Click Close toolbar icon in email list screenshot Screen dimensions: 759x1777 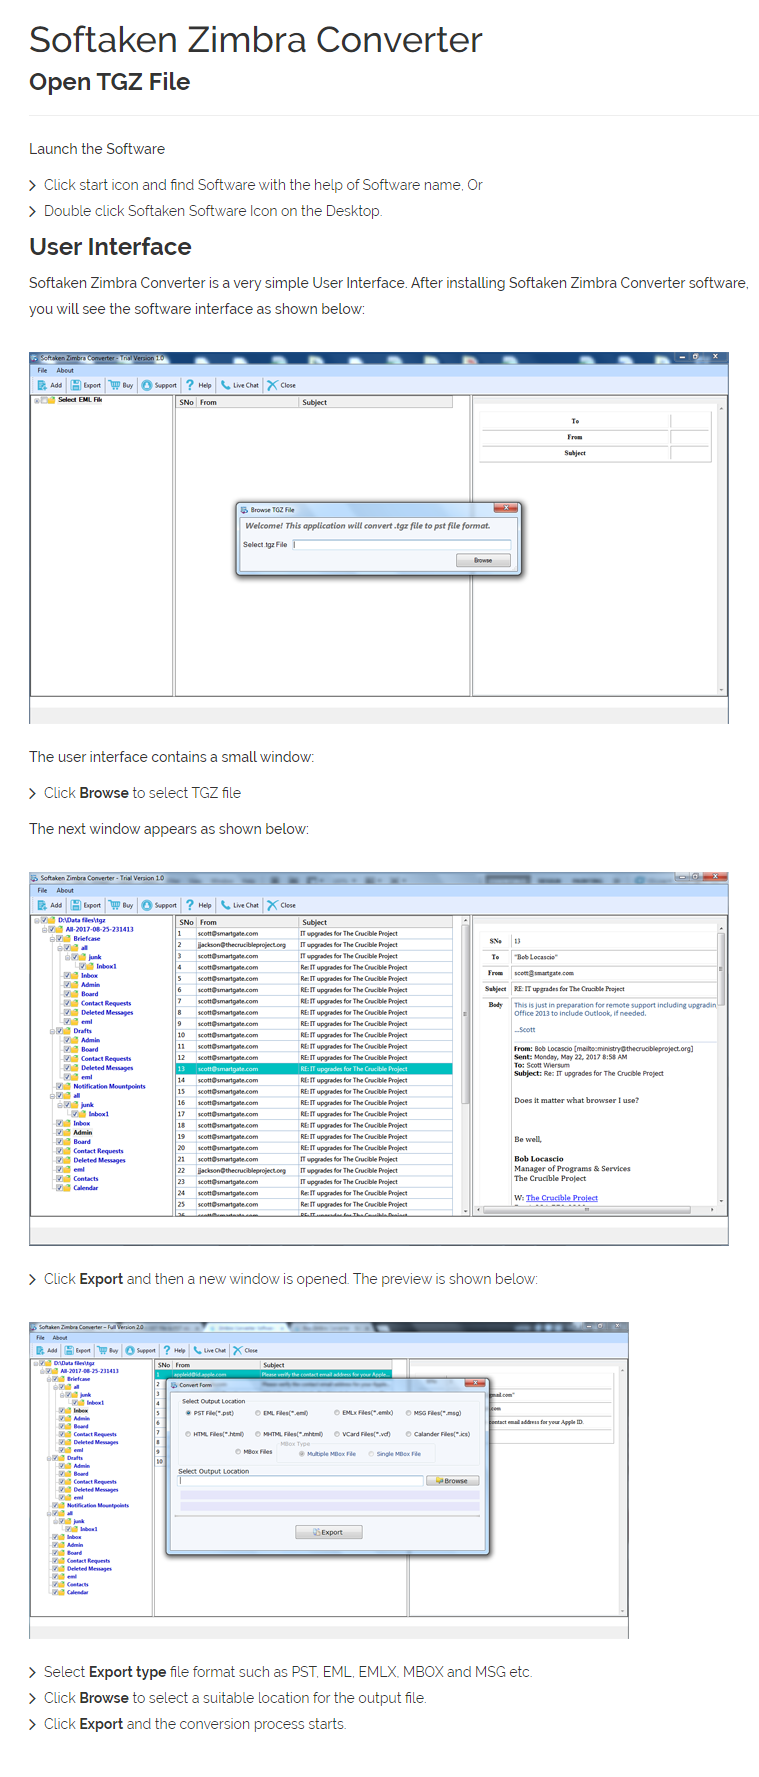click(x=272, y=905)
